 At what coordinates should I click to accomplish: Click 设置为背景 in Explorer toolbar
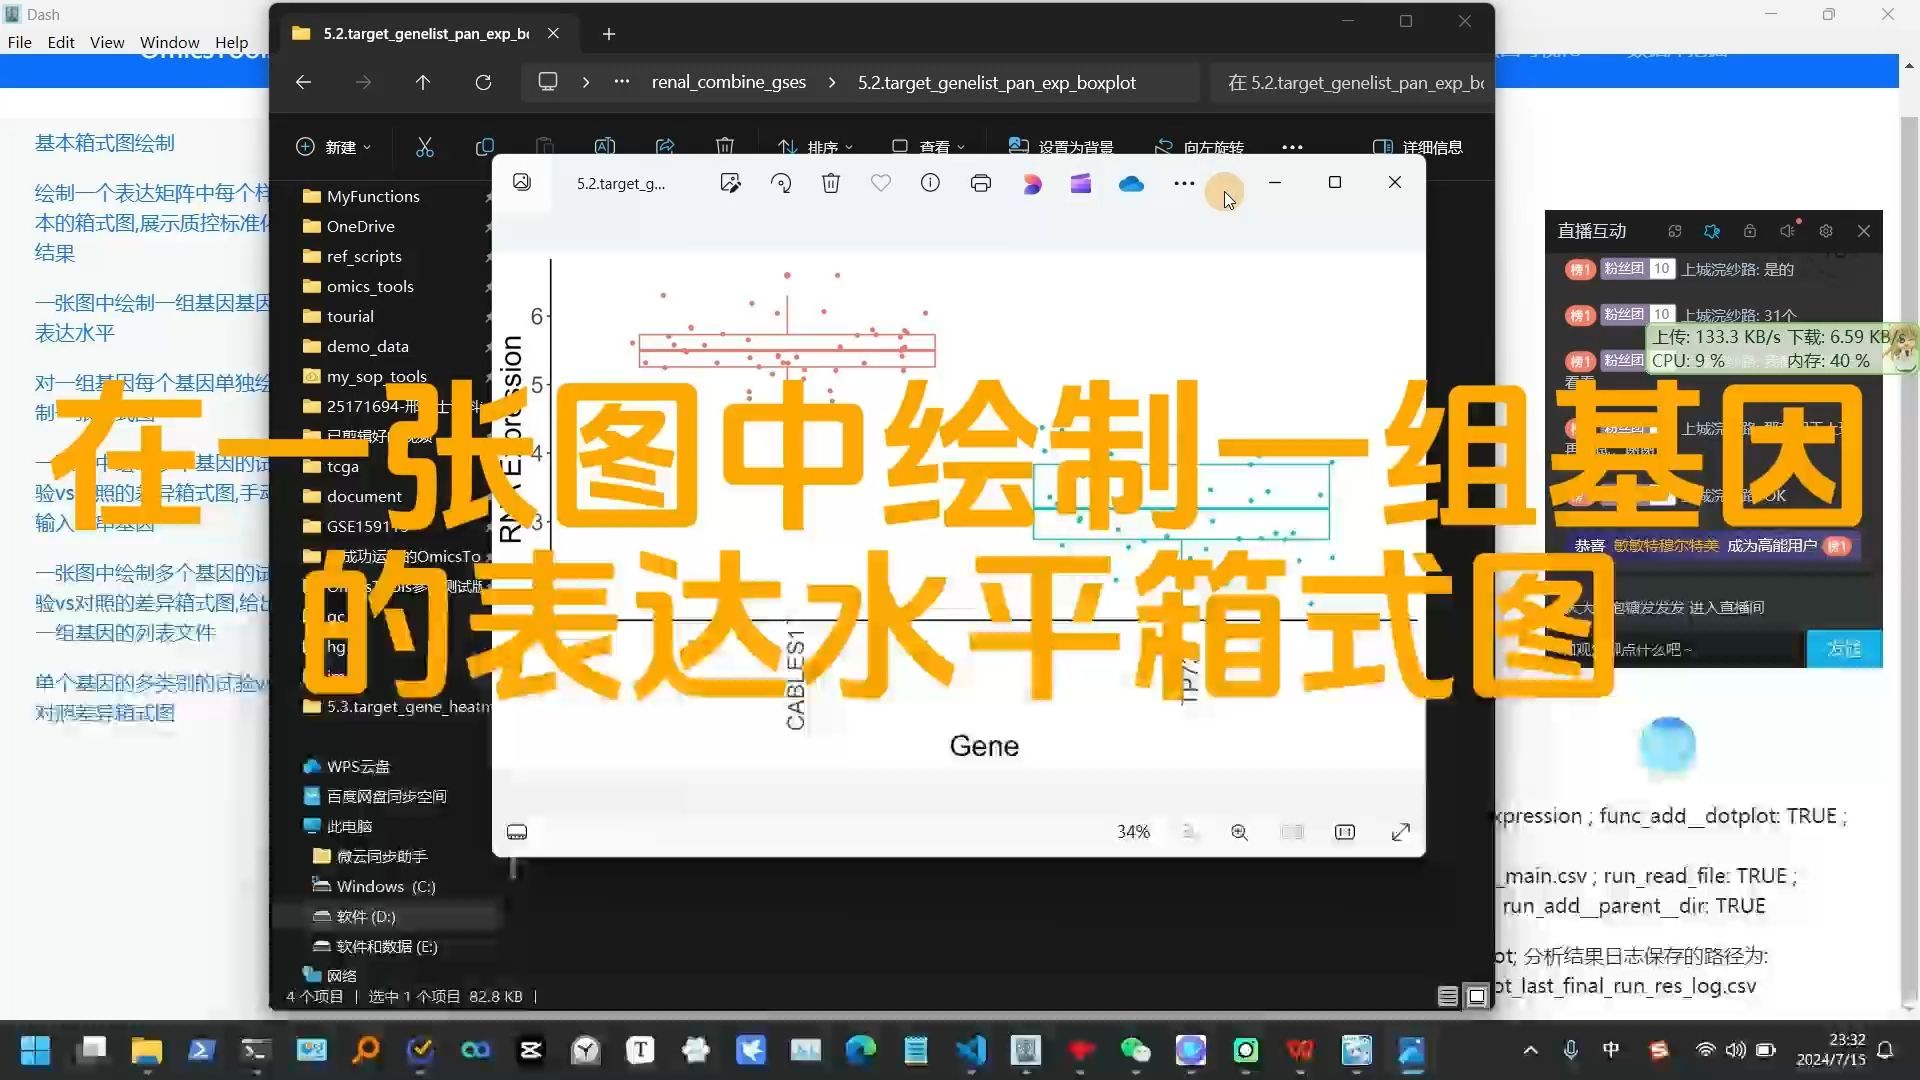pos(1061,147)
